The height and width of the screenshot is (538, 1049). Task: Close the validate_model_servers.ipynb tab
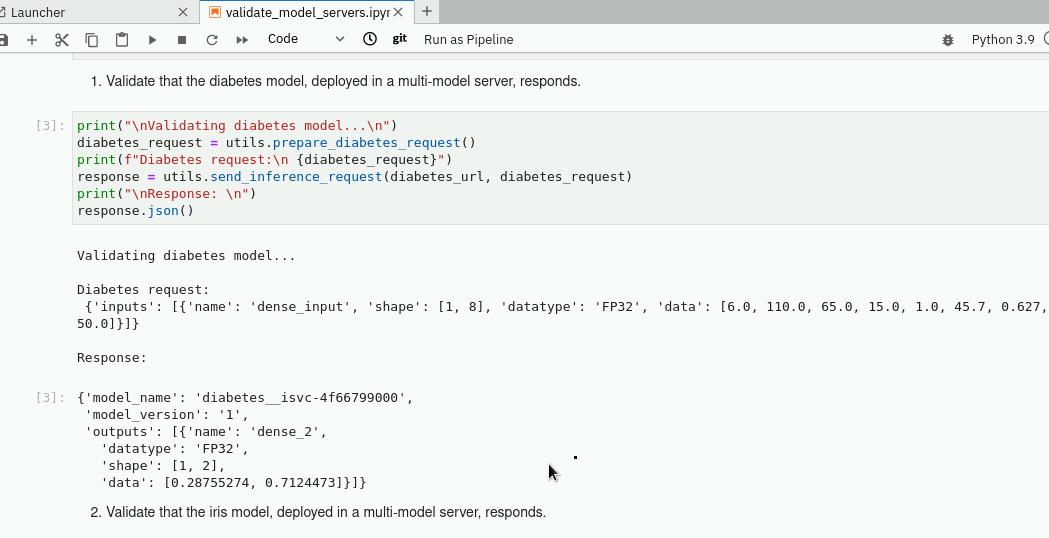399,12
